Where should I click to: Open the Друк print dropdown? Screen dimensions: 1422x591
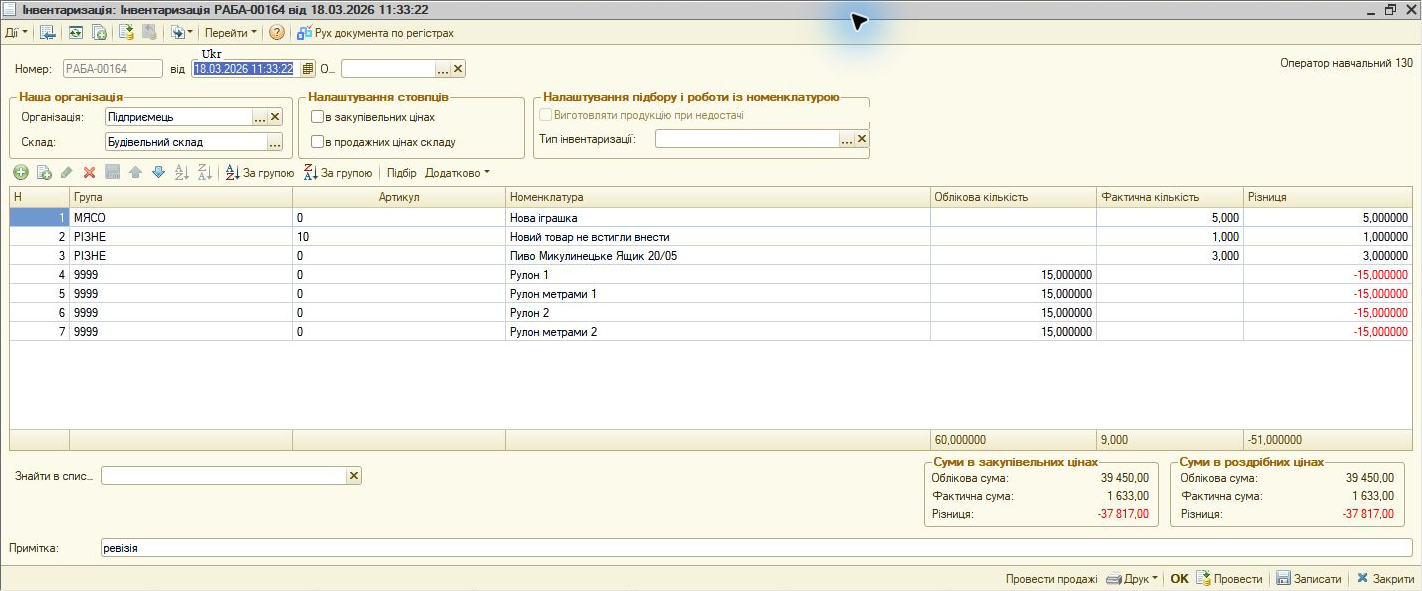pyautogui.click(x=1132, y=579)
